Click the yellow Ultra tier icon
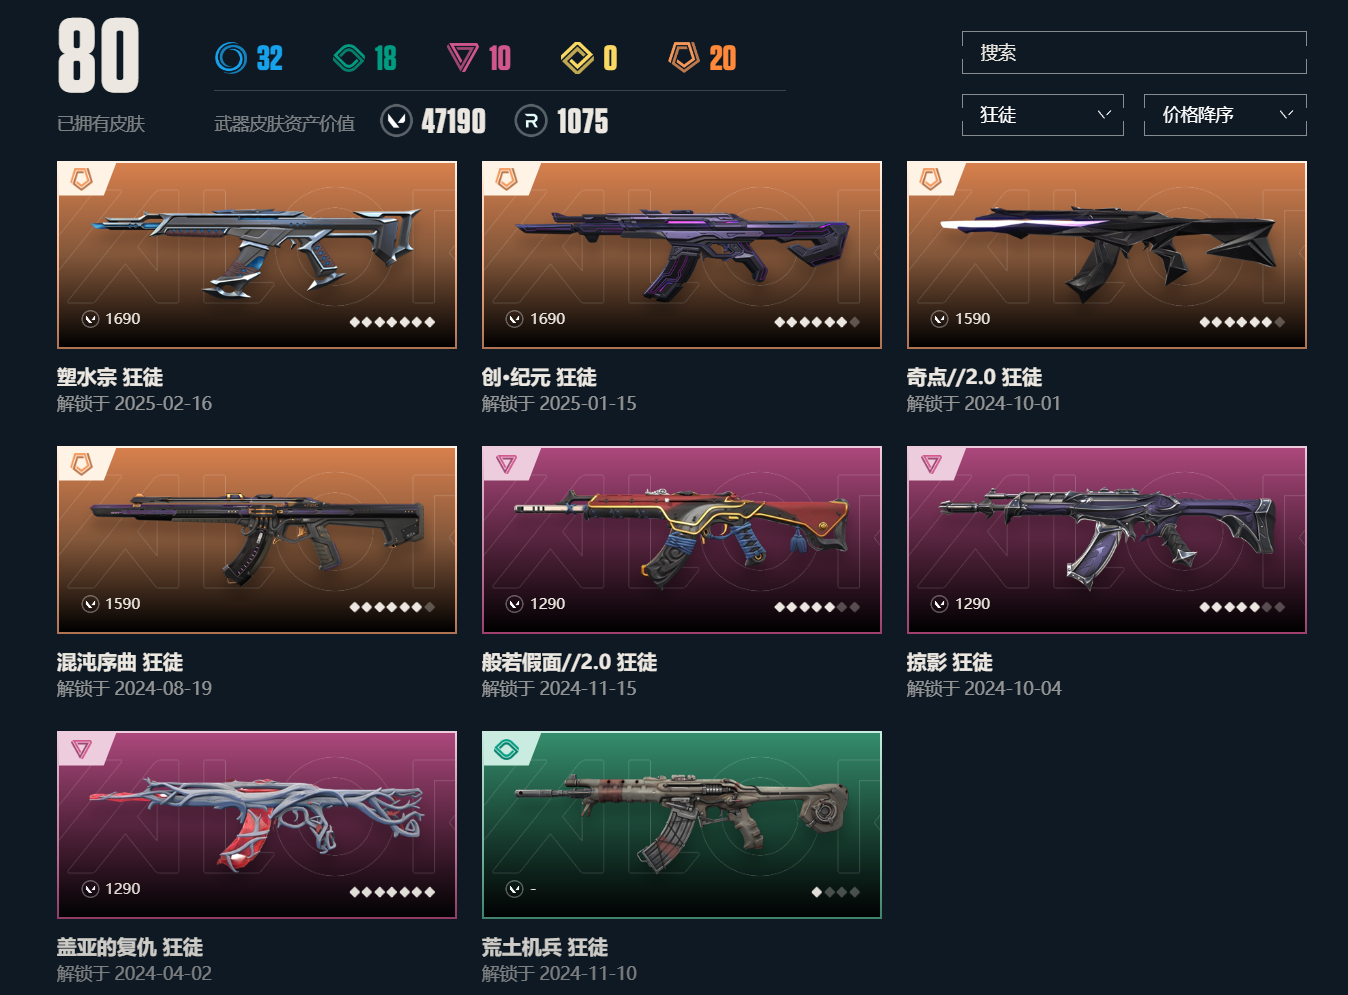 pos(577,58)
